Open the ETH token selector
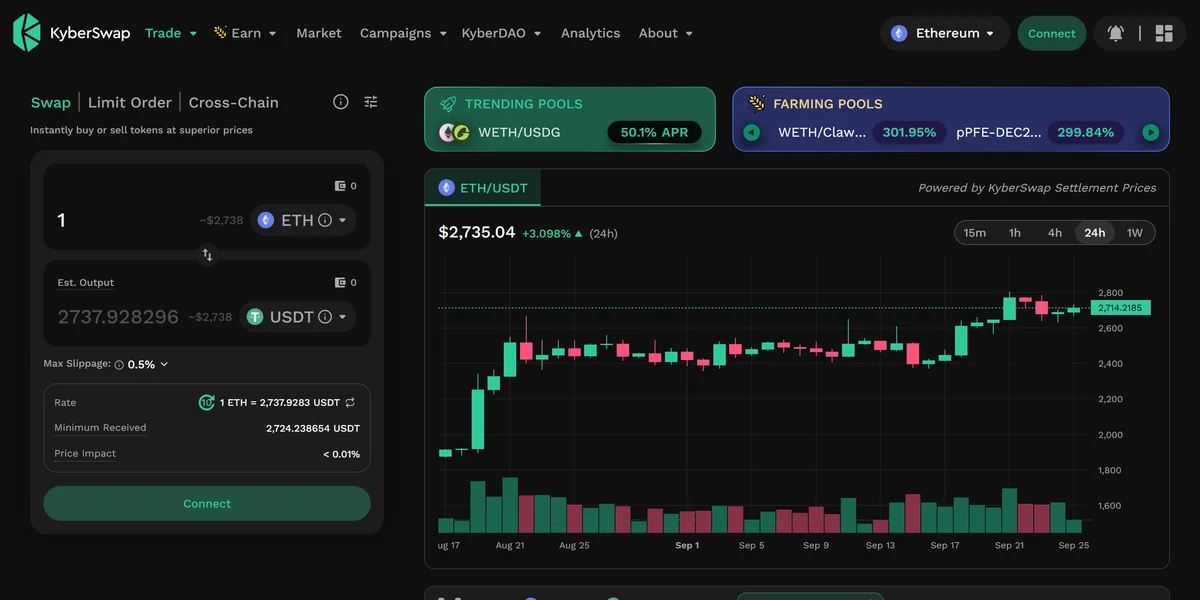This screenshot has width=1200, height=600. [x=303, y=220]
